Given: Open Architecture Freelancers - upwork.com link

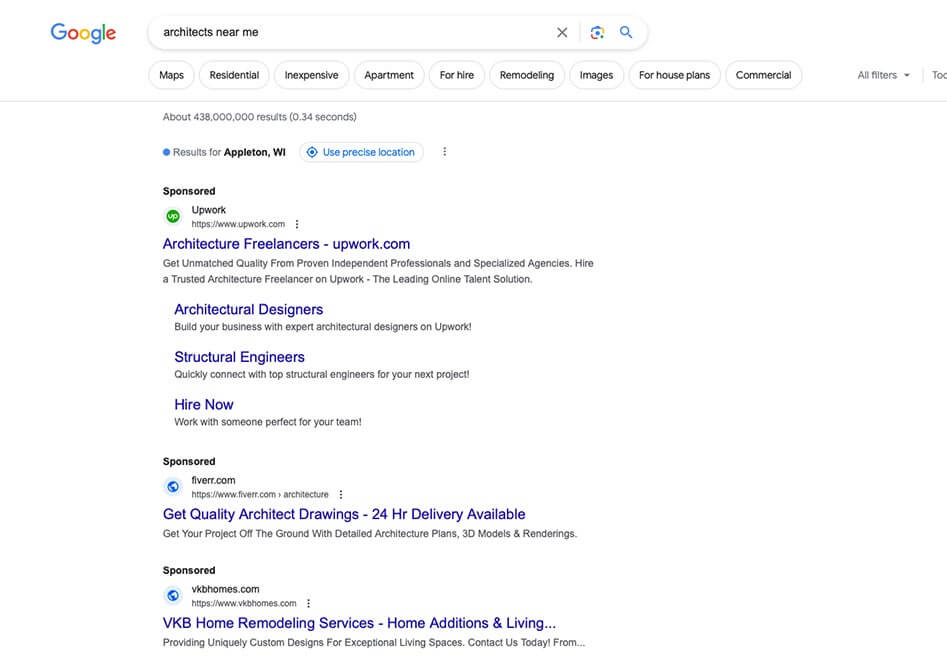Looking at the screenshot, I should point(286,244).
